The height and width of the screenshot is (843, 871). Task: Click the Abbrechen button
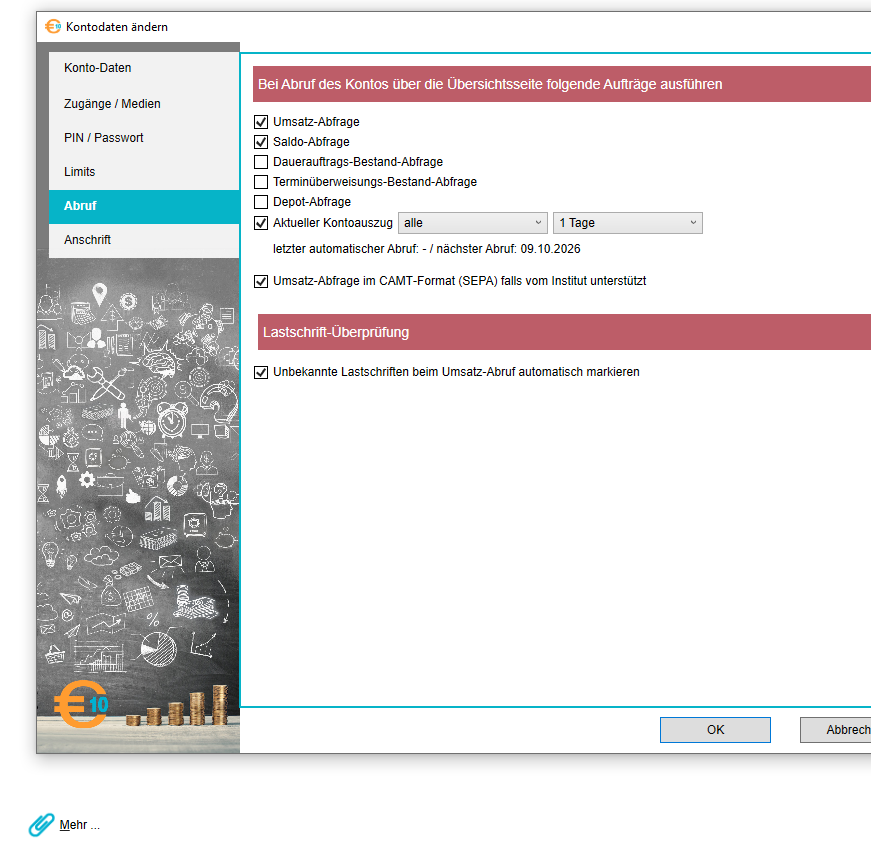click(x=835, y=730)
